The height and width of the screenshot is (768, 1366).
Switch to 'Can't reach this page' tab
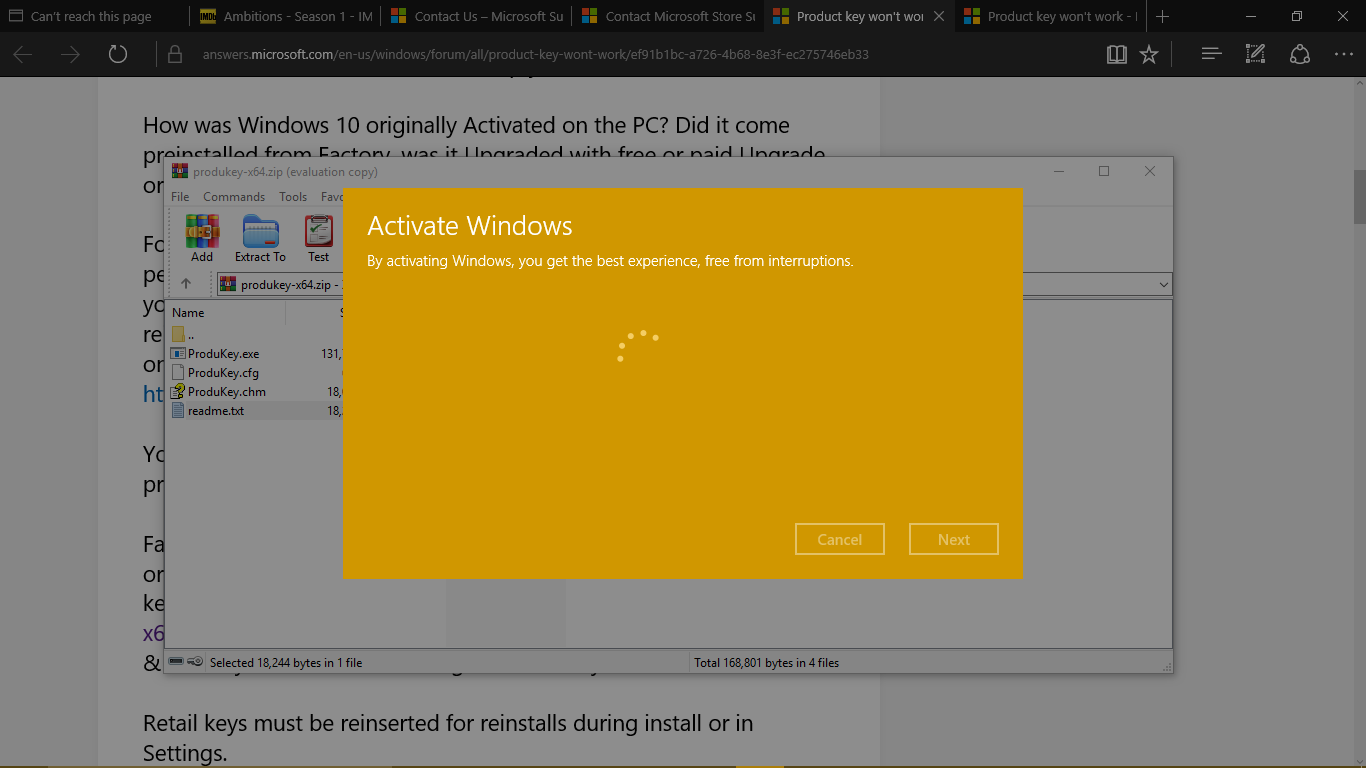[x=95, y=16]
